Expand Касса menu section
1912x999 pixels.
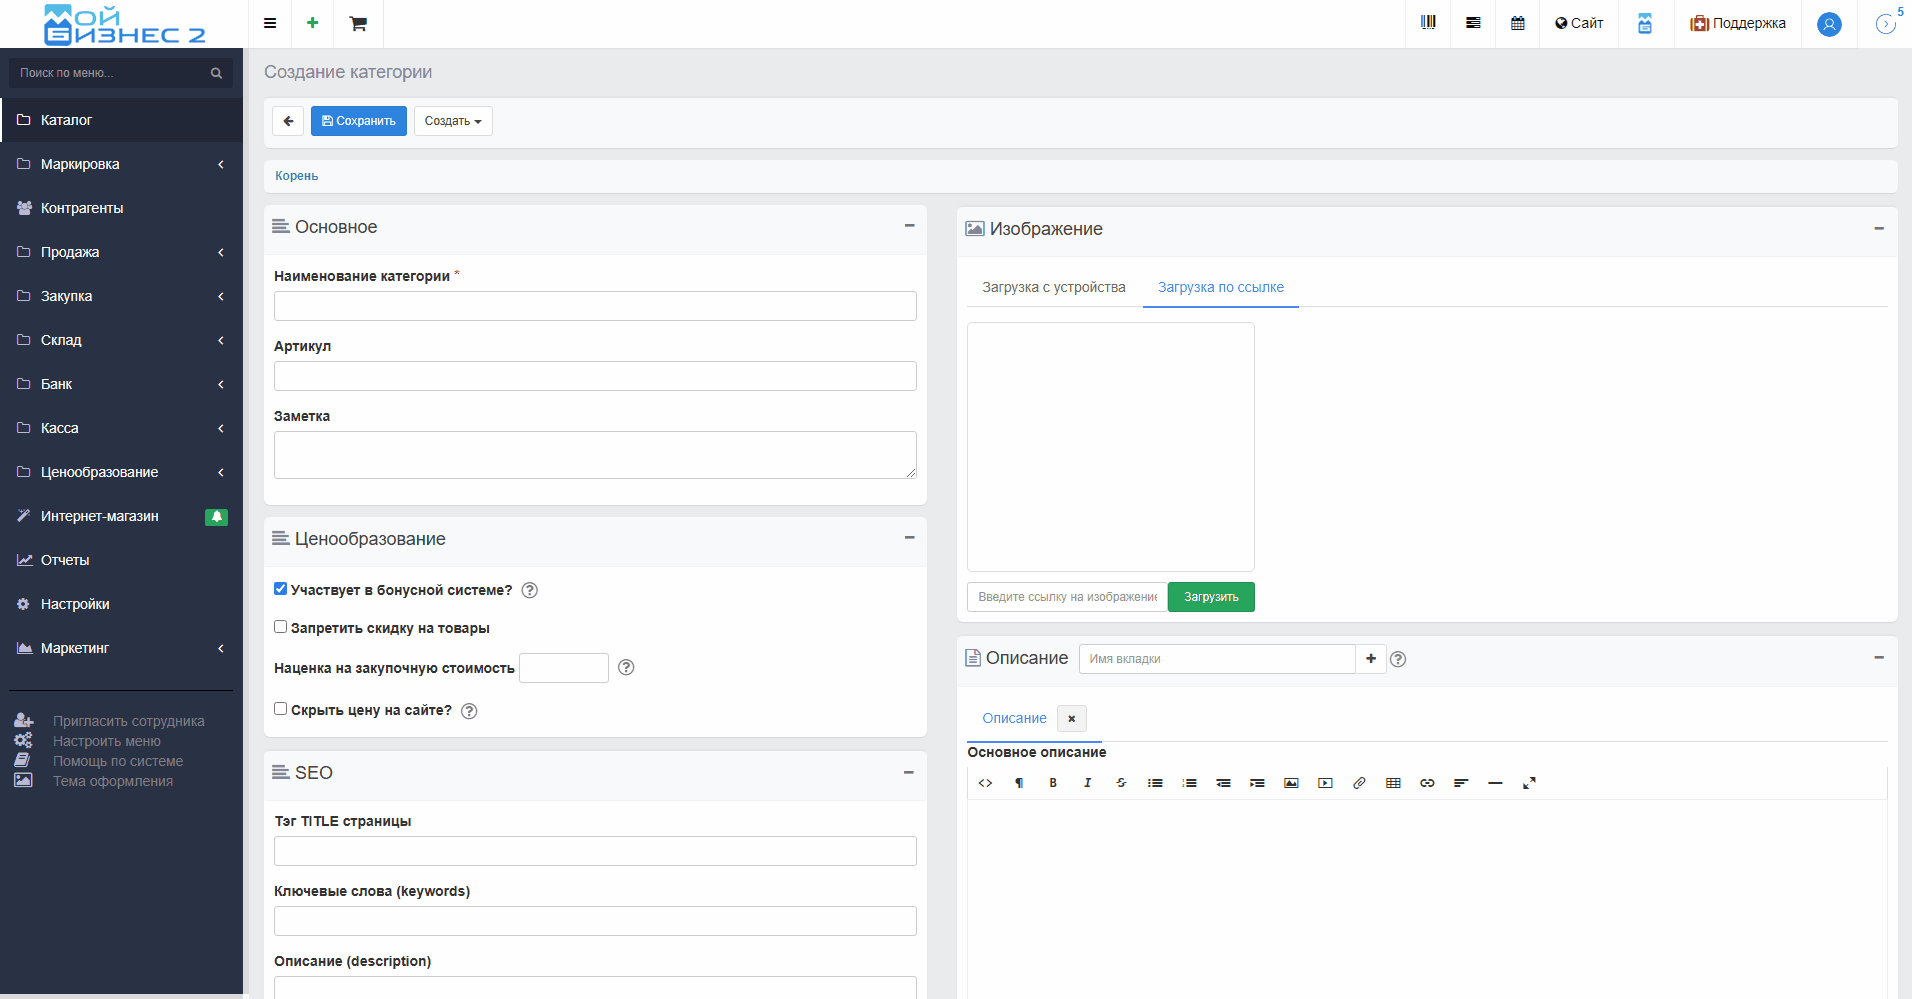coord(121,428)
